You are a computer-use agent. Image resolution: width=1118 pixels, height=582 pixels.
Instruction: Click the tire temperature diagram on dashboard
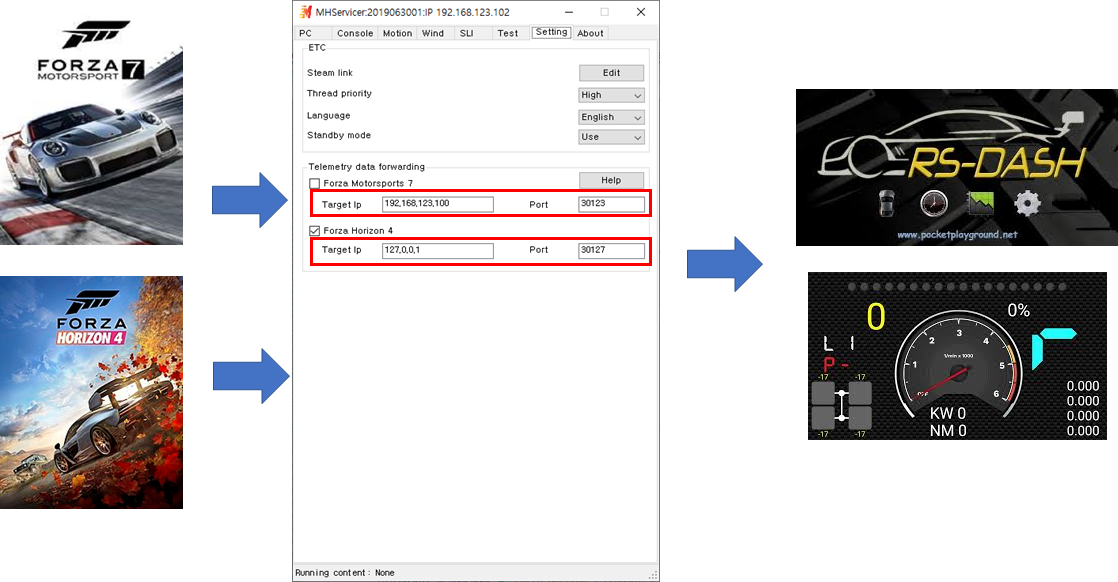842,404
